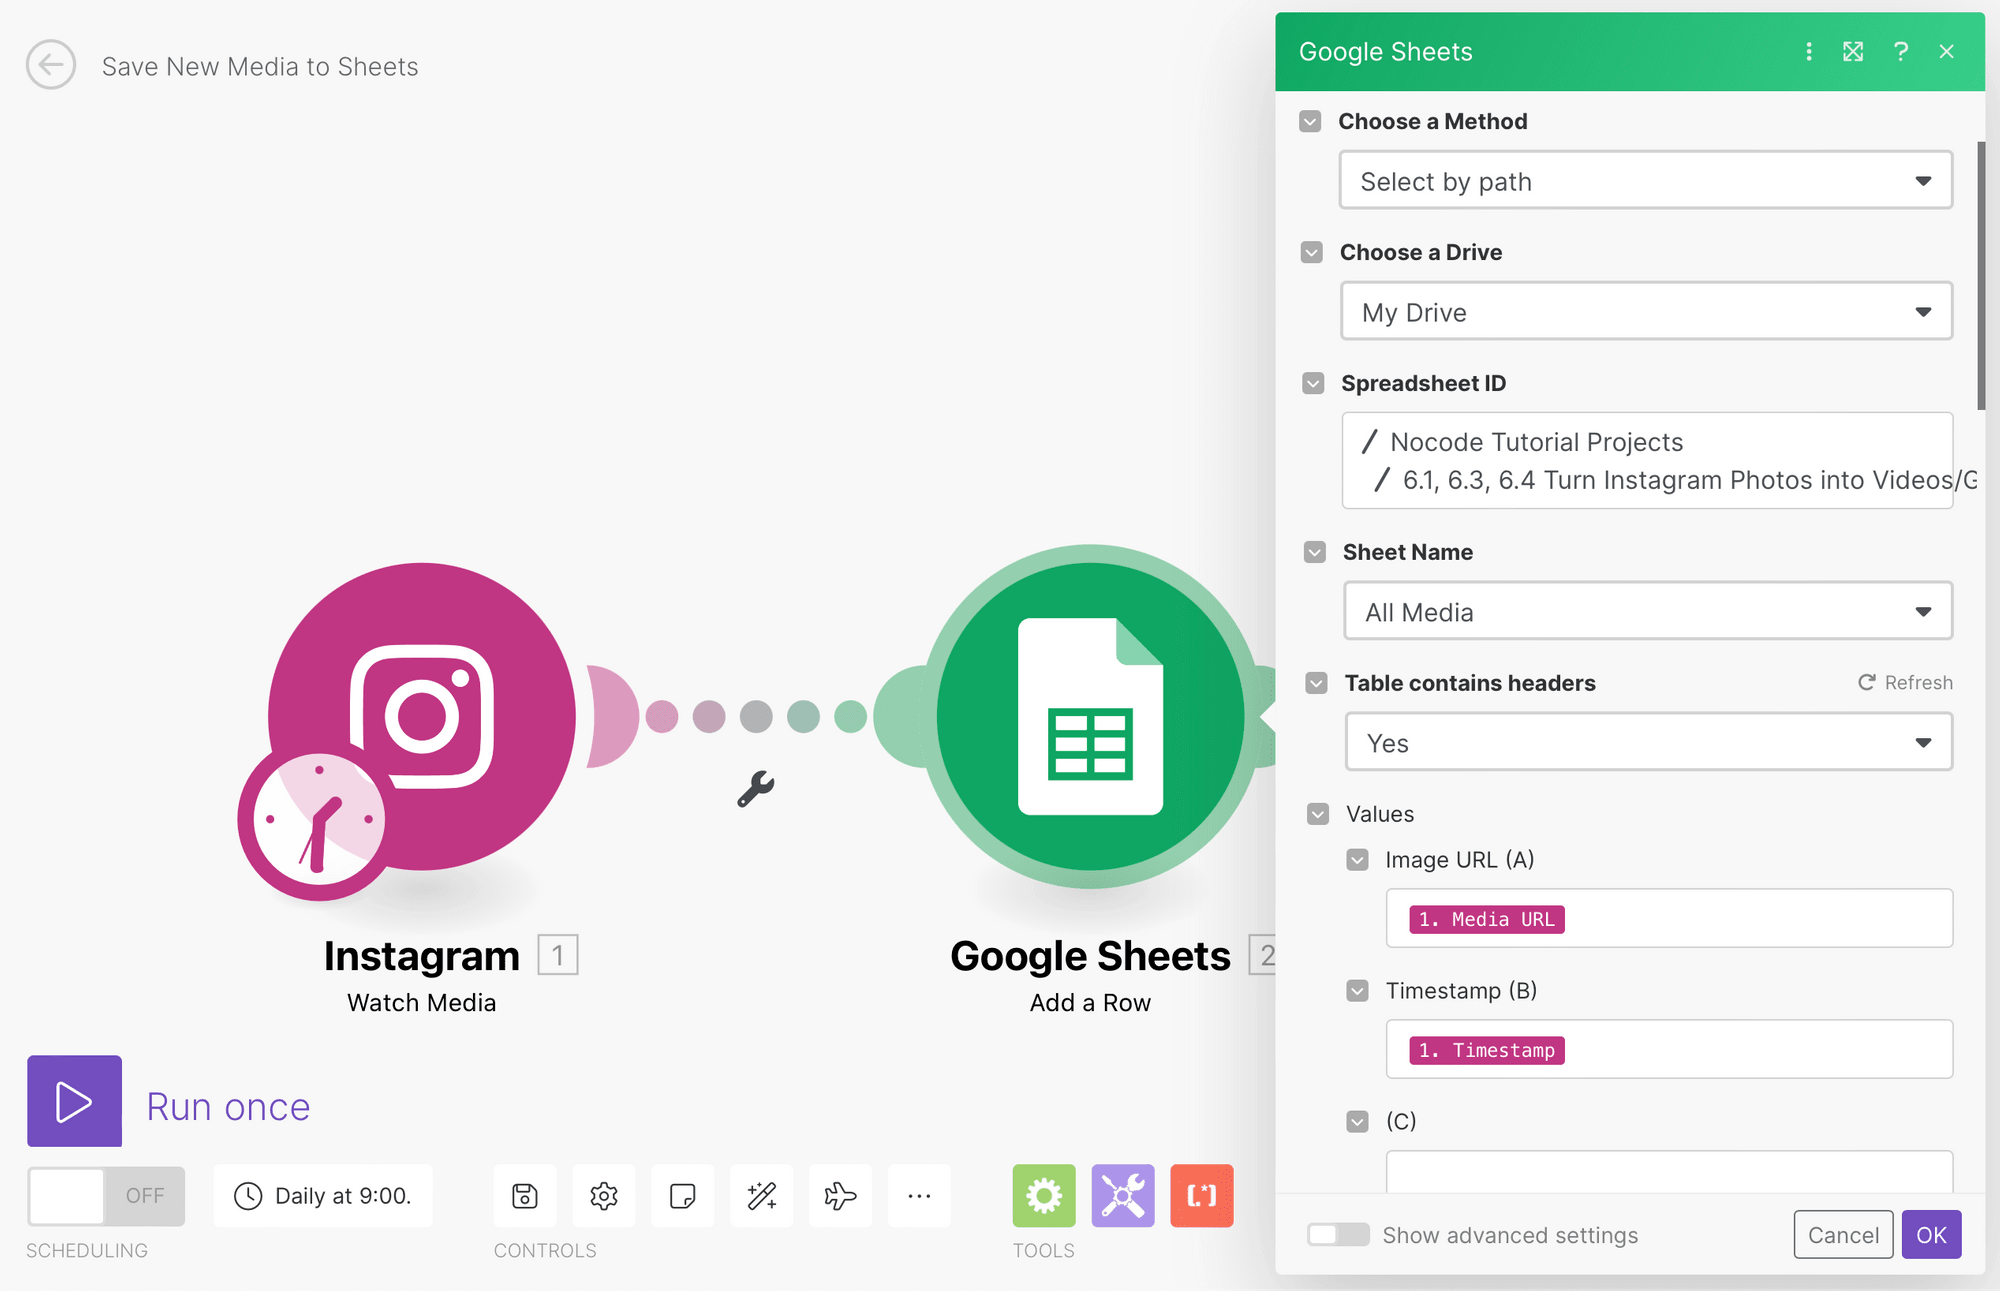Click the Run once label

pyautogui.click(x=228, y=1107)
